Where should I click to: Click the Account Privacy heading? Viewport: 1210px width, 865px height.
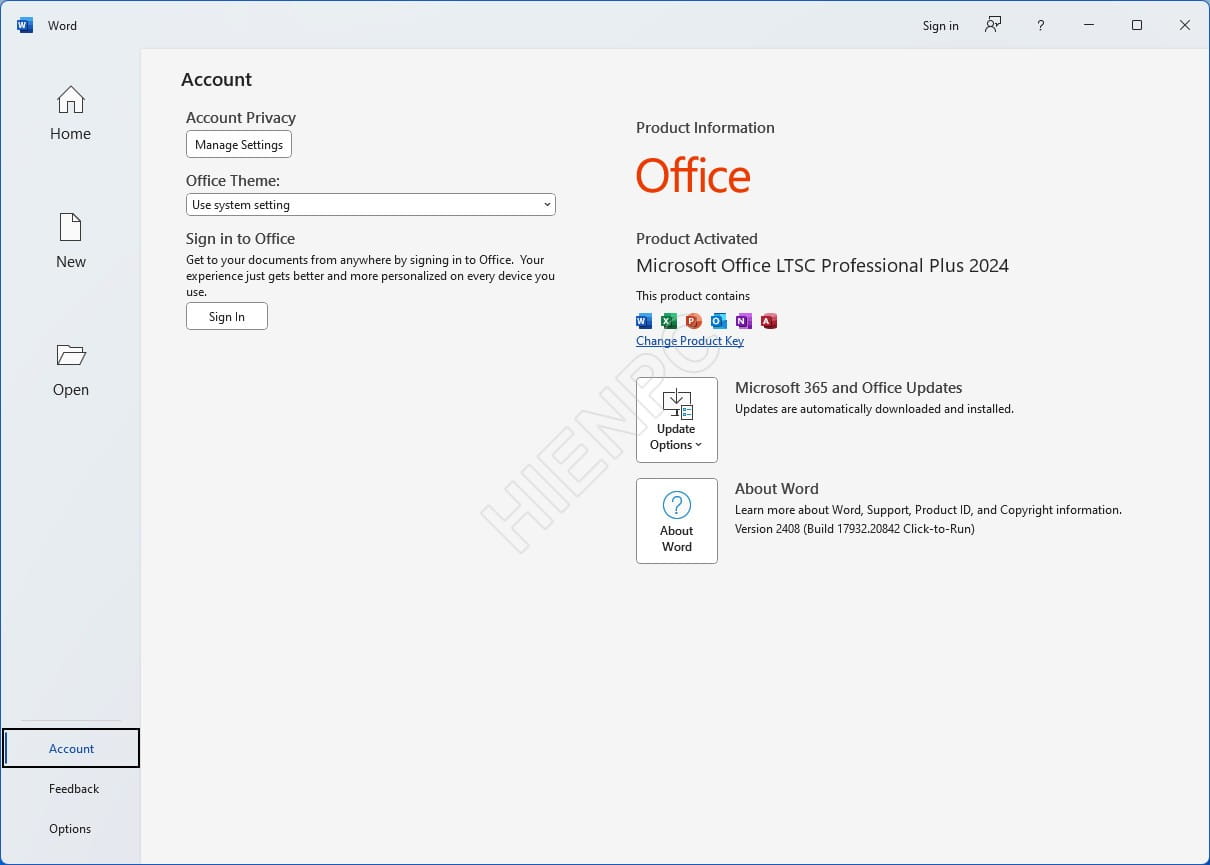[x=241, y=118]
